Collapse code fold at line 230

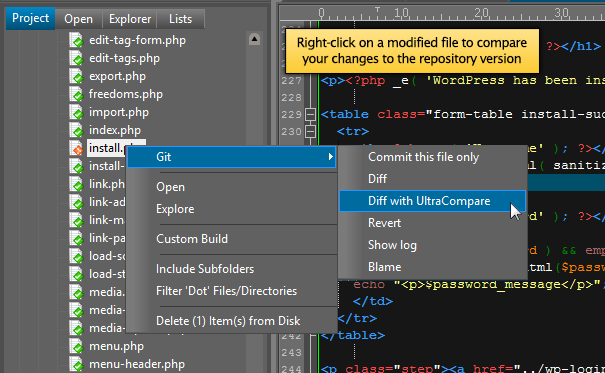pos(310,132)
